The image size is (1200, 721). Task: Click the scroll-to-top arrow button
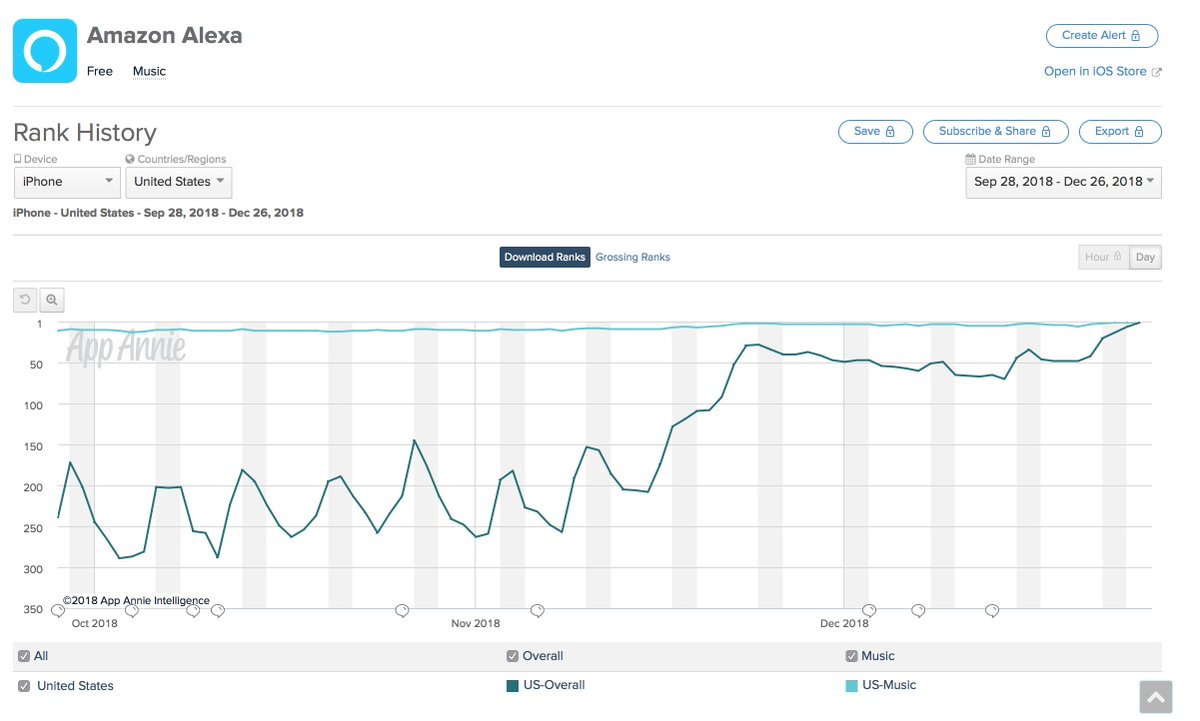coord(1154,698)
